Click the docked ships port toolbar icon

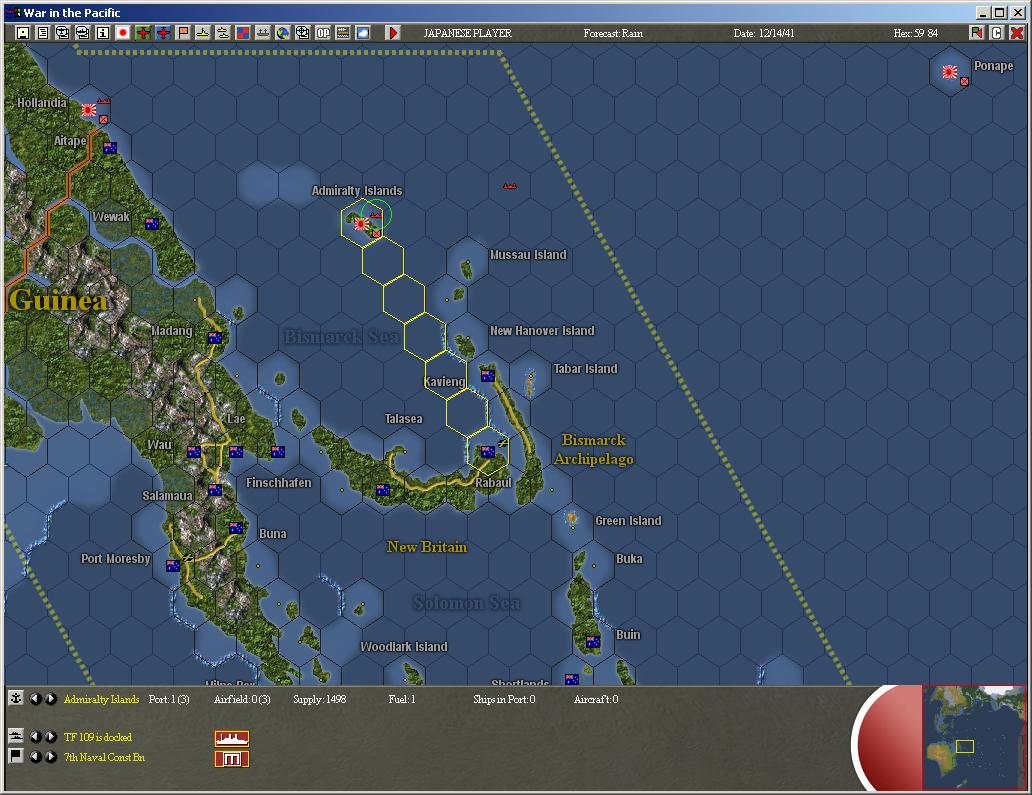tap(263, 33)
